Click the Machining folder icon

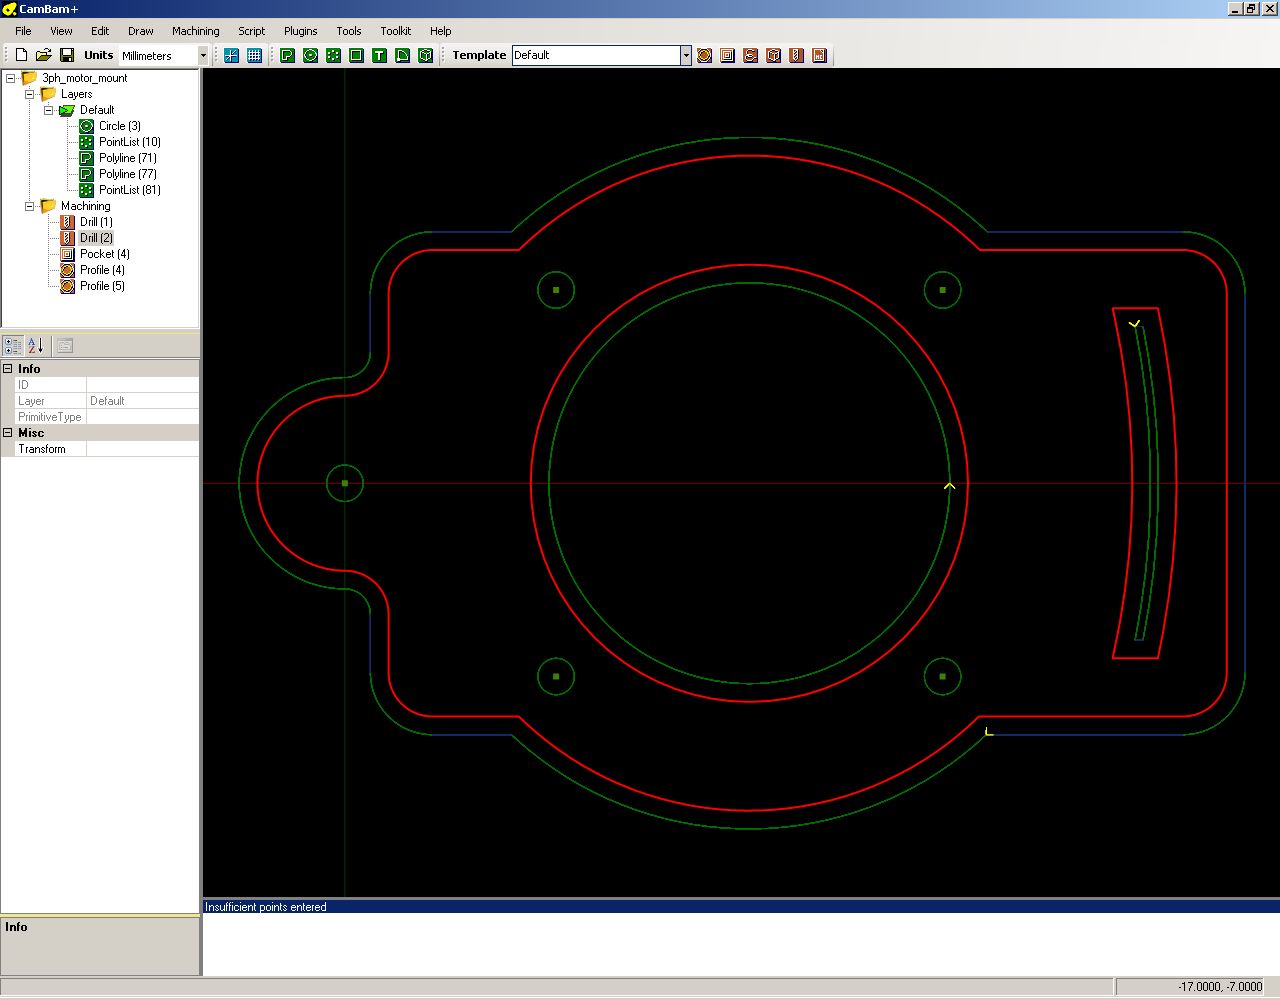pyautogui.click(x=48, y=206)
